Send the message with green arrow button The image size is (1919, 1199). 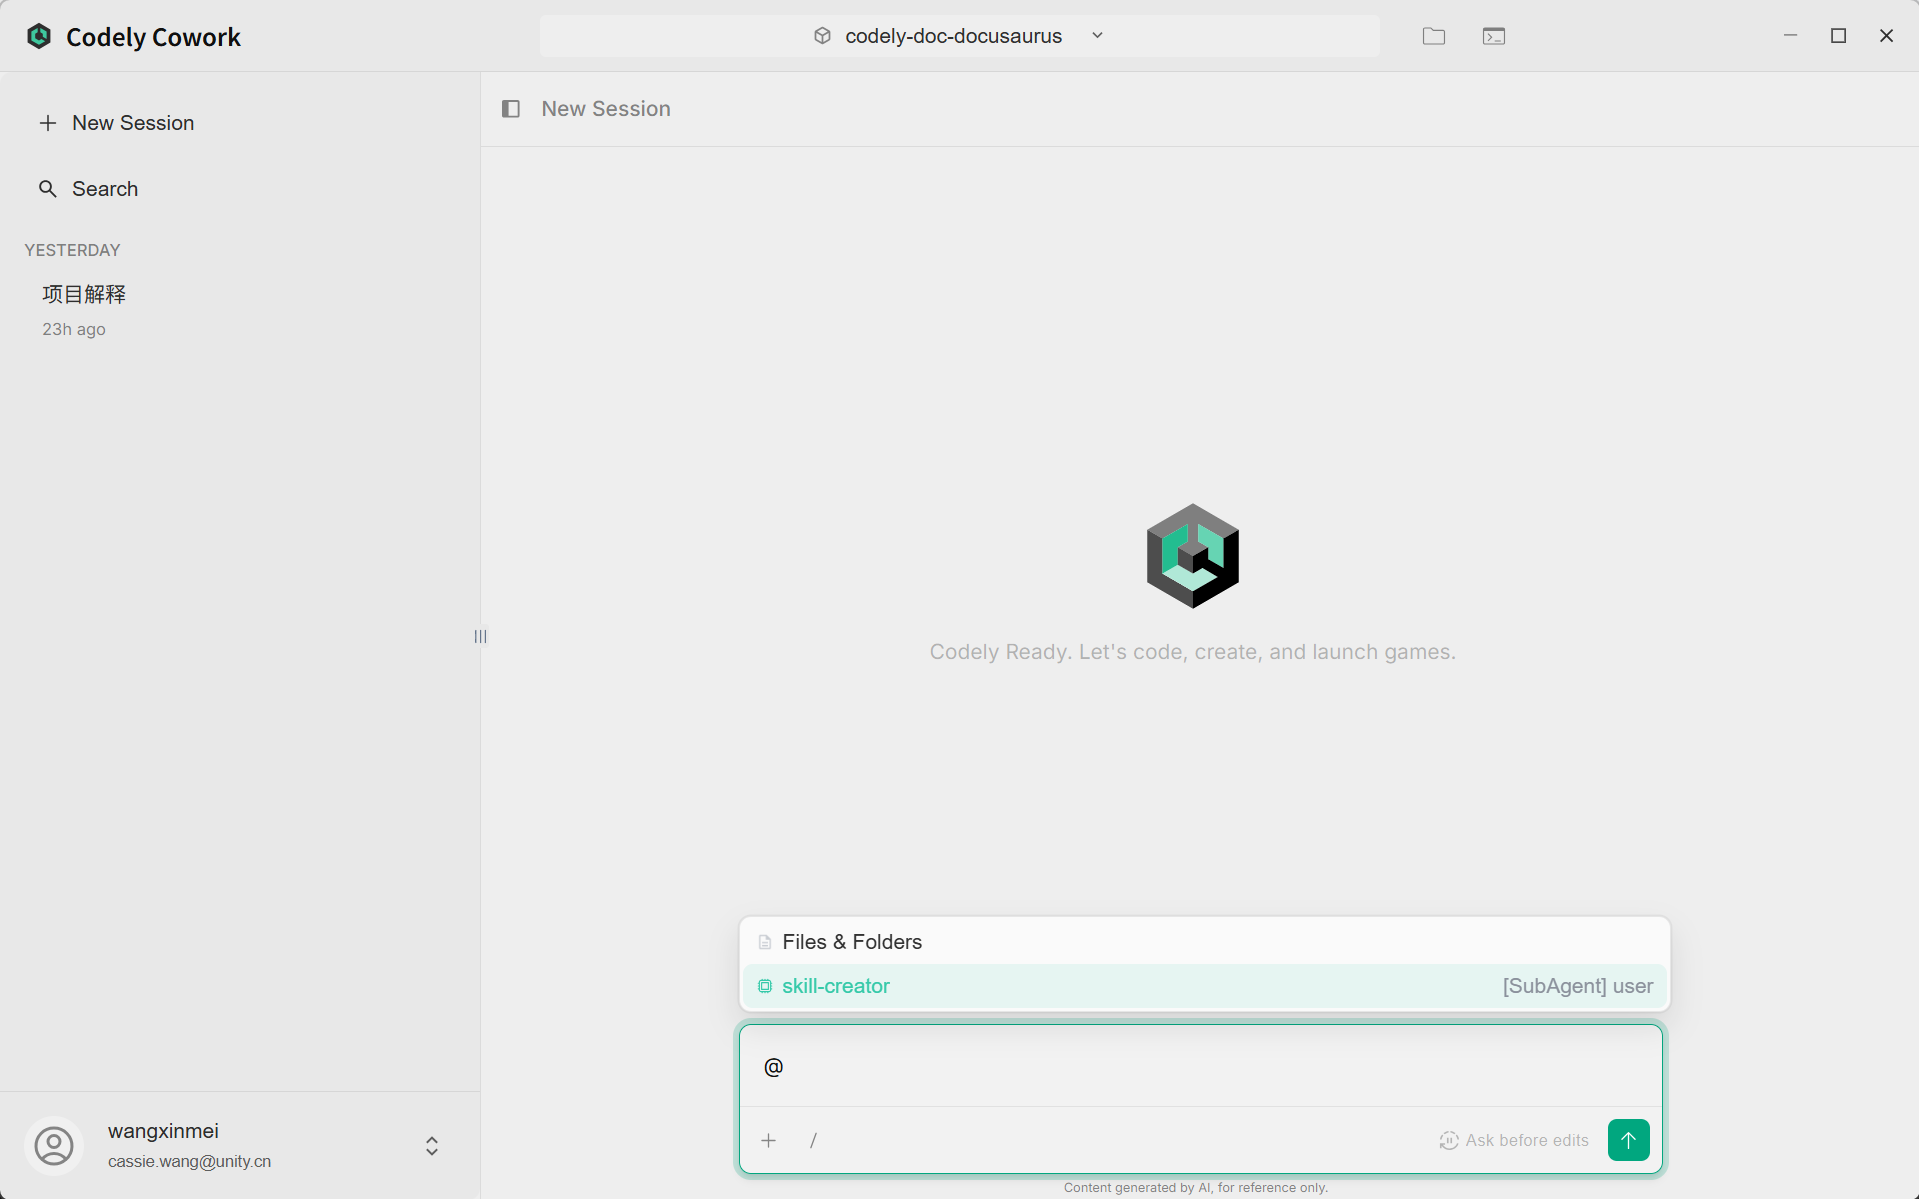coord(1628,1141)
